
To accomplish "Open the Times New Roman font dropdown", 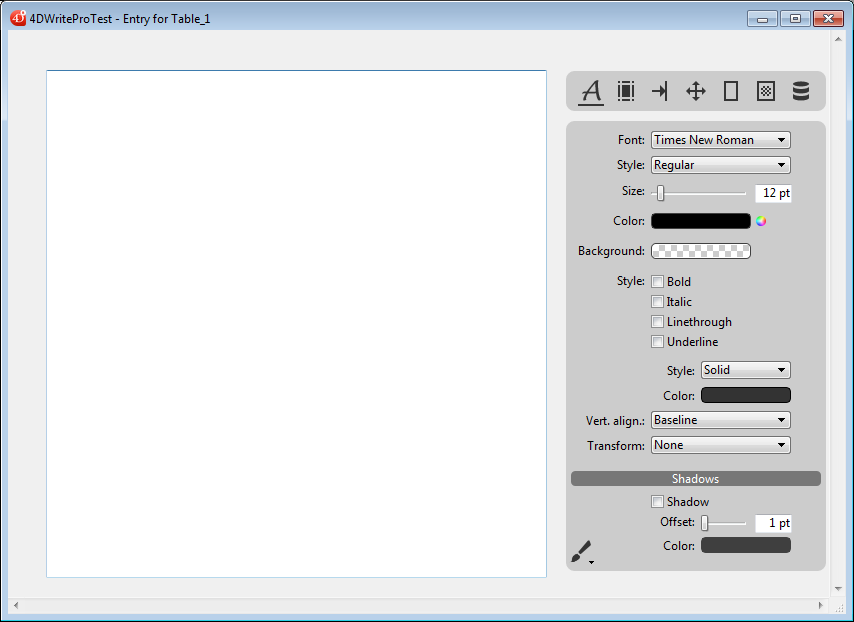I will [x=720, y=140].
